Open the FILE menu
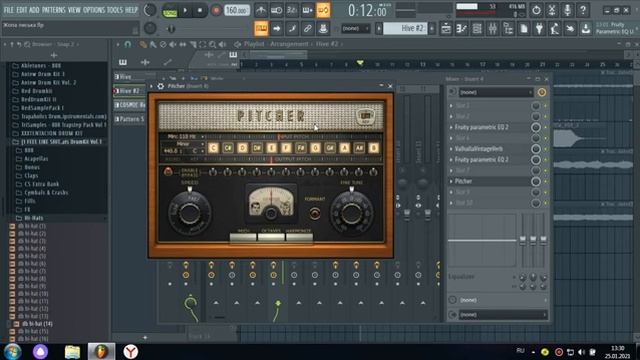Viewport: 640px width, 360px height. tap(9, 10)
